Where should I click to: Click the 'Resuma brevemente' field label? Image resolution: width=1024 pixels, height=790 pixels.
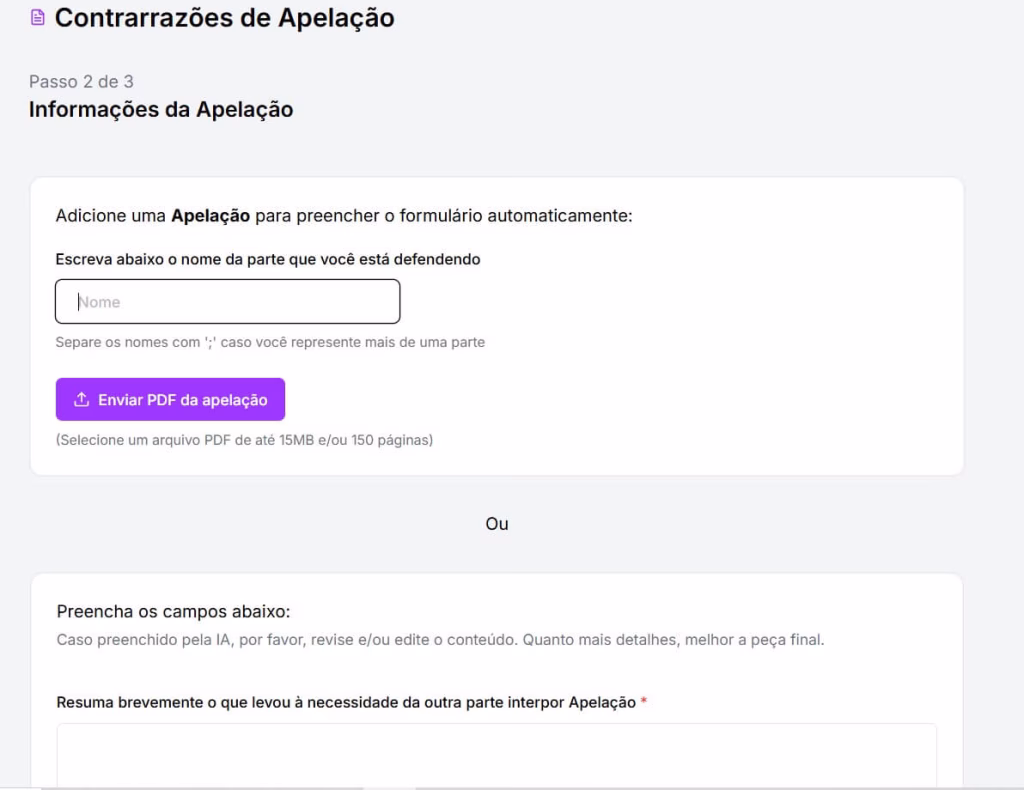pos(346,703)
